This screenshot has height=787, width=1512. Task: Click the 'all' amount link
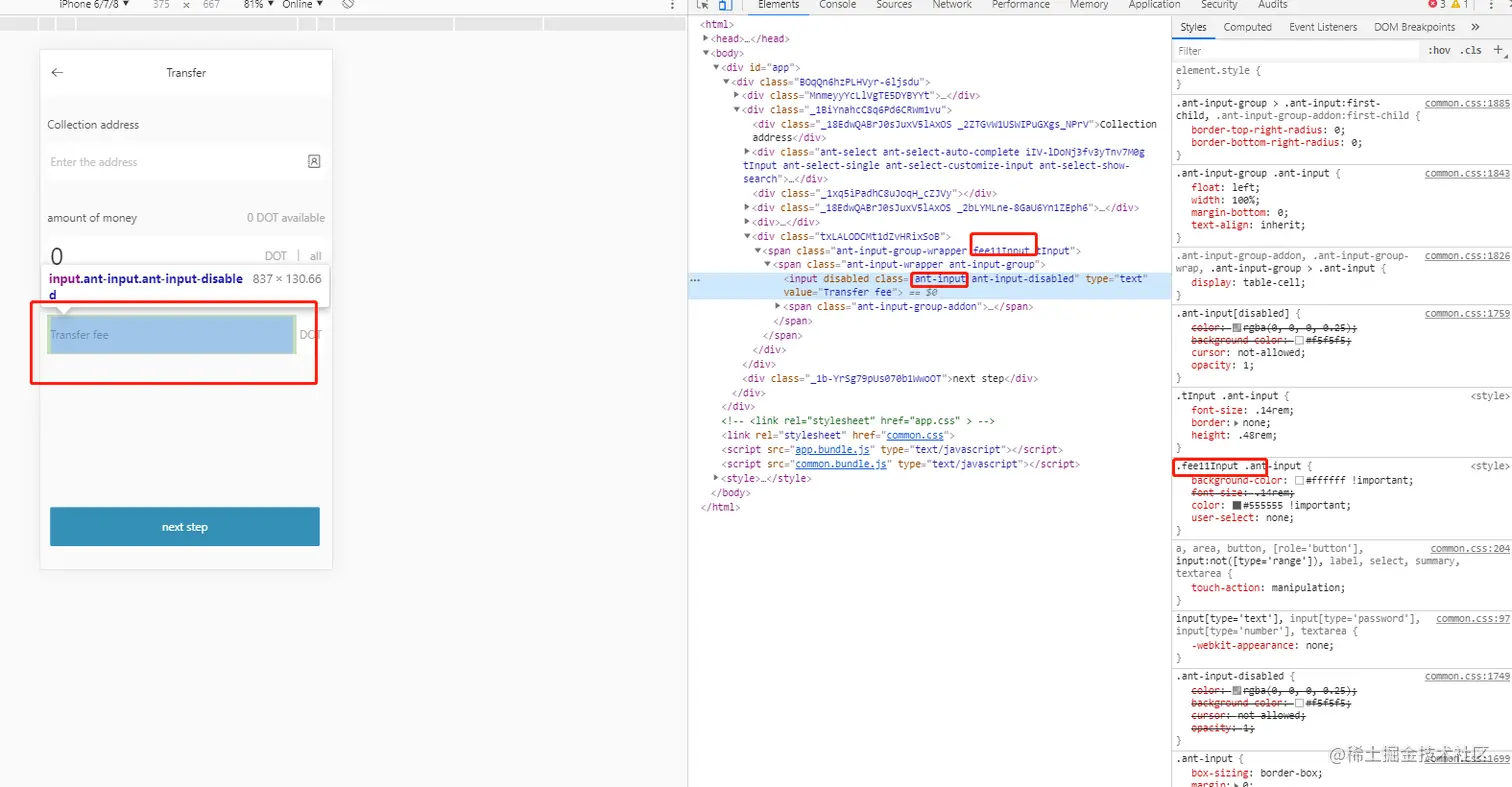pos(315,257)
